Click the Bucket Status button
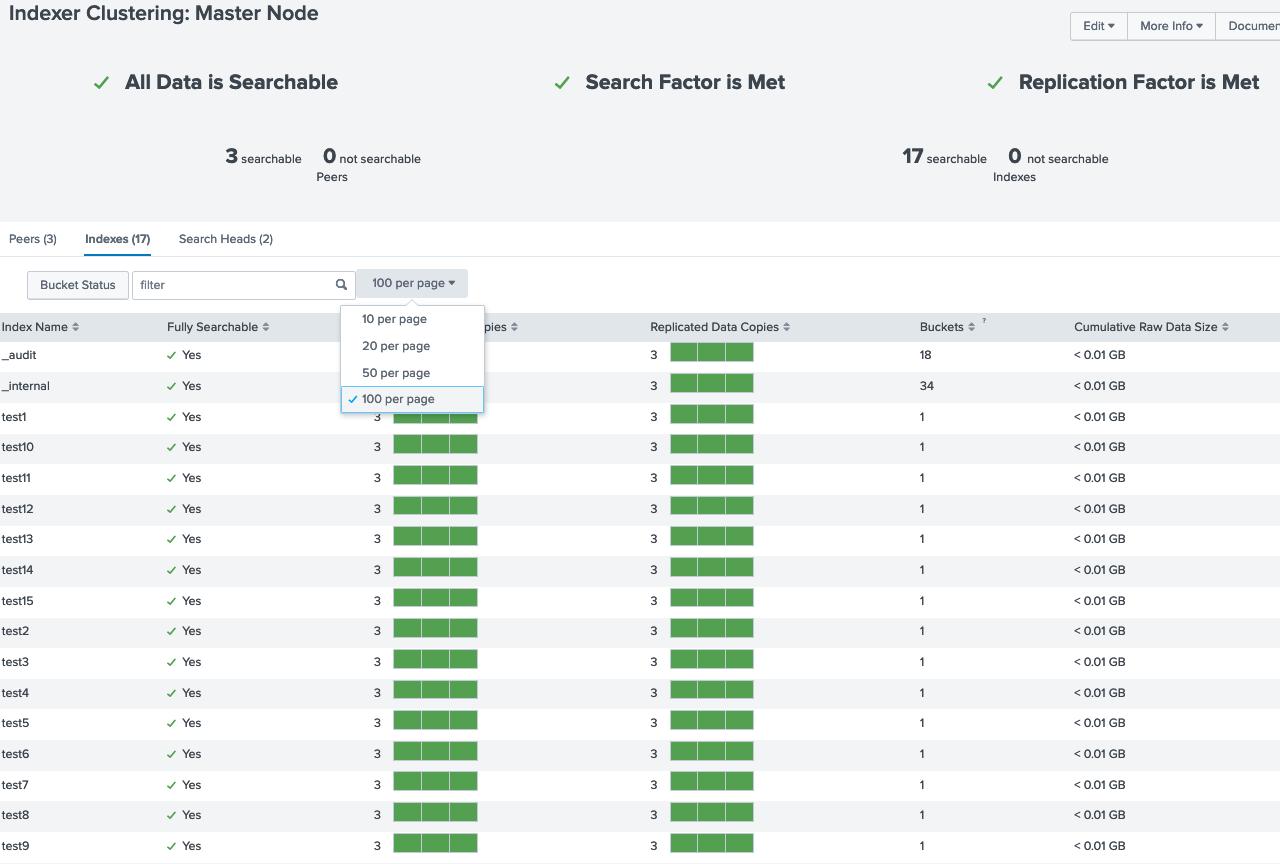Image resolution: width=1280 pixels, height=864 pixels. tap(77, 285)
